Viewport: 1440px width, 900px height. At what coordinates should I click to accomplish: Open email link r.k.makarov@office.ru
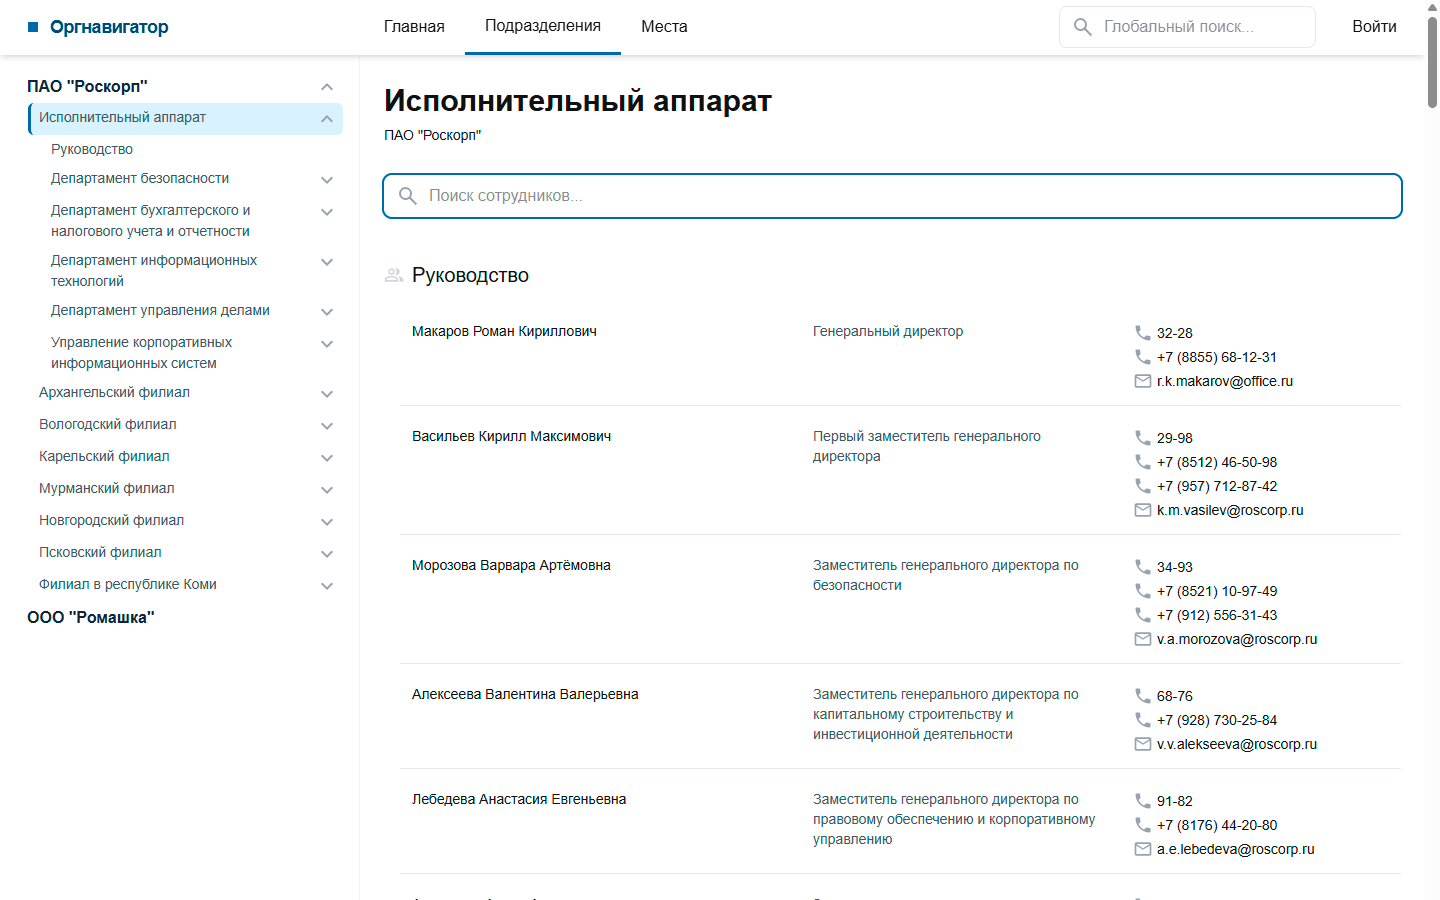(x=1225, y=381)
